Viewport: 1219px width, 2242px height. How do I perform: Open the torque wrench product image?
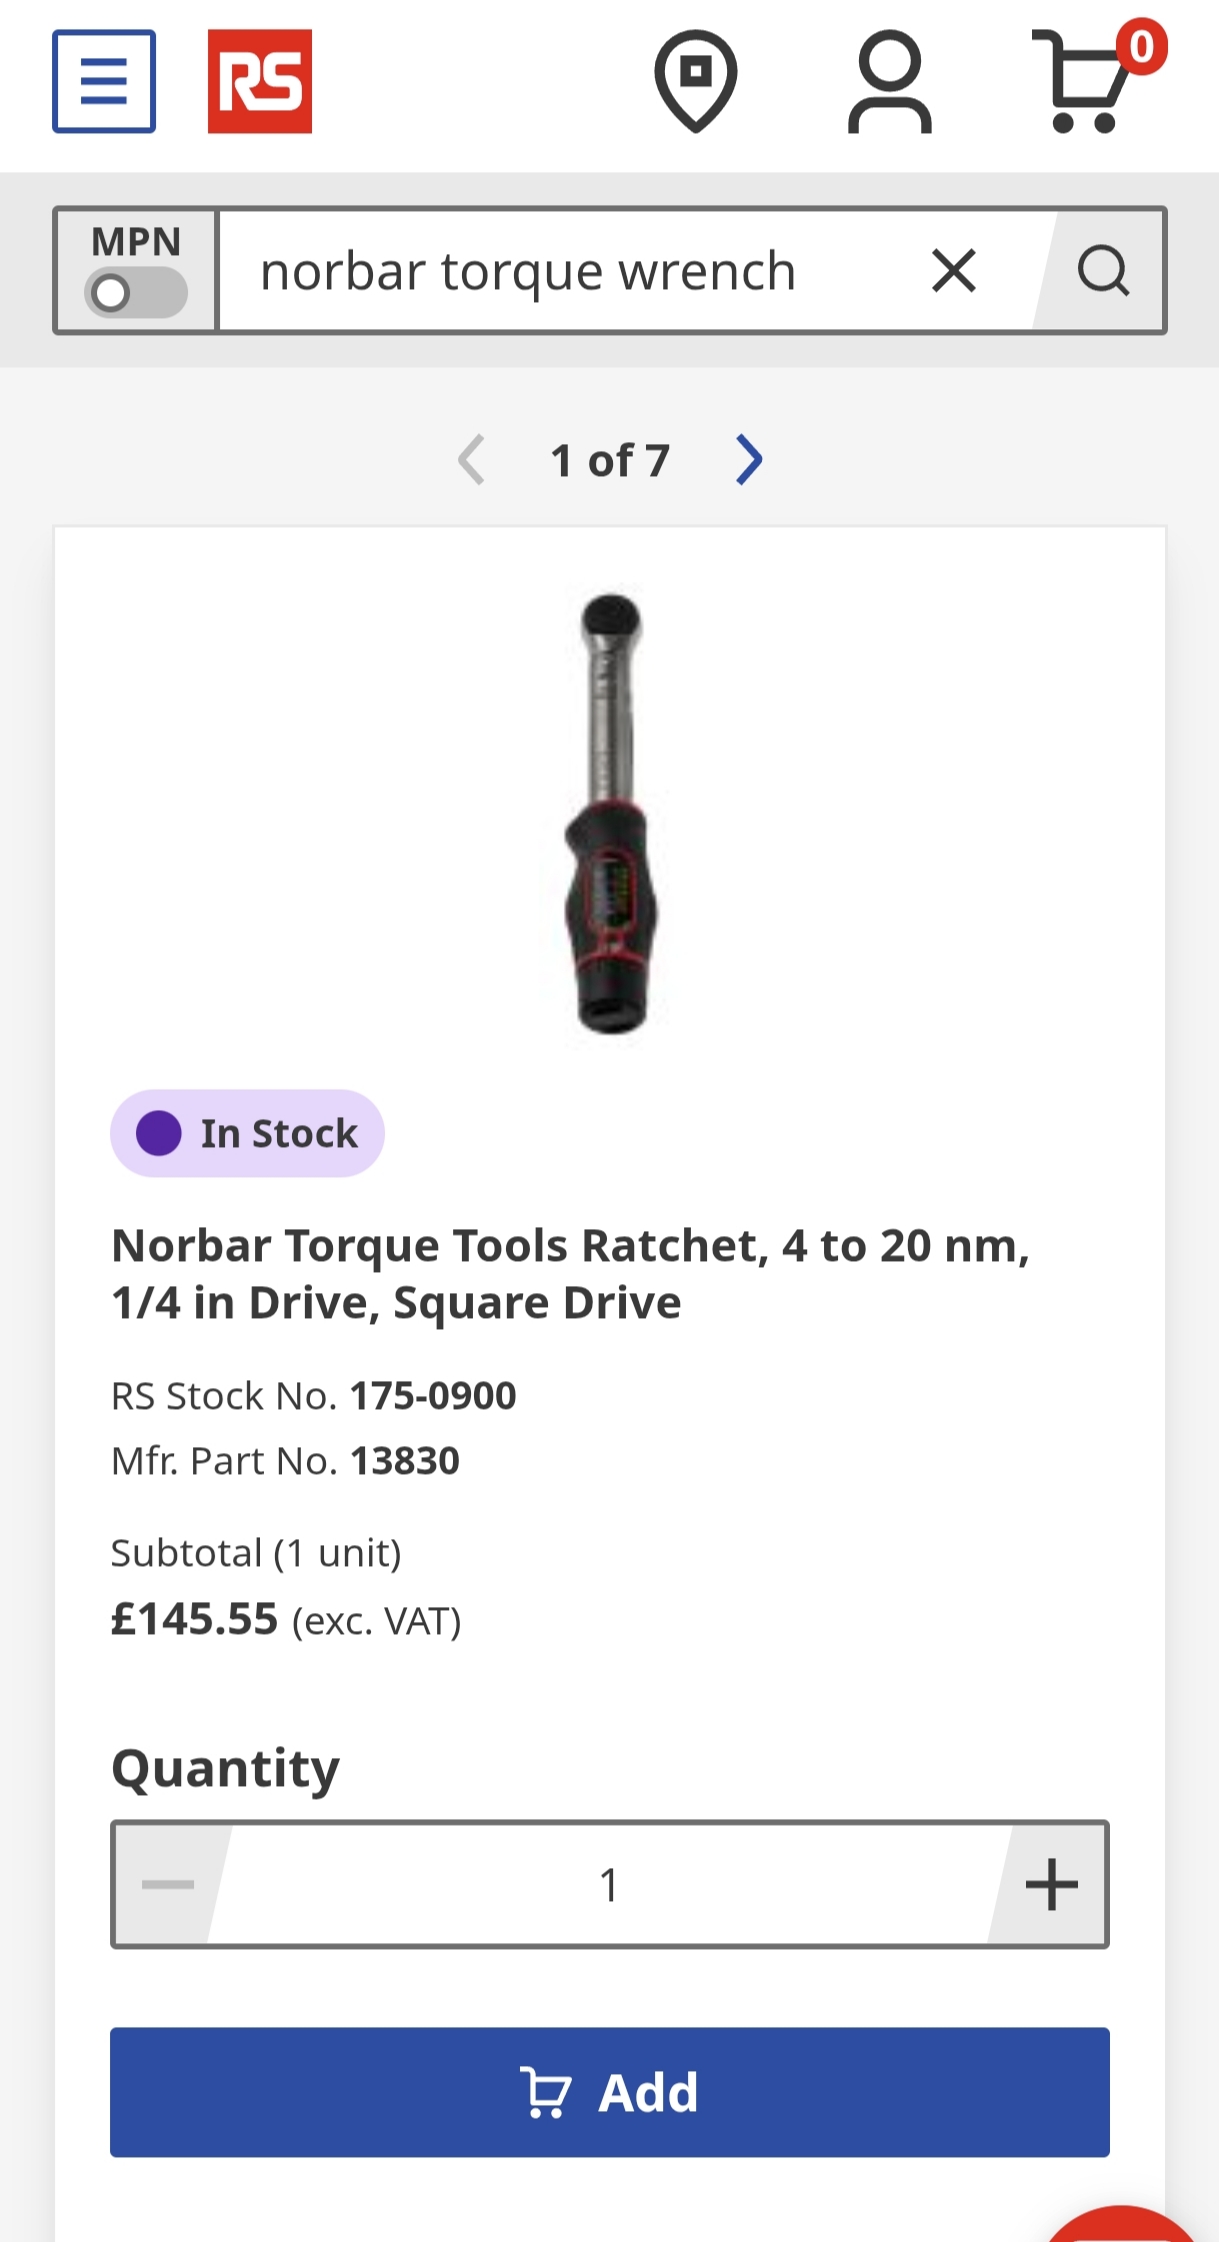[x=610, y=810]
